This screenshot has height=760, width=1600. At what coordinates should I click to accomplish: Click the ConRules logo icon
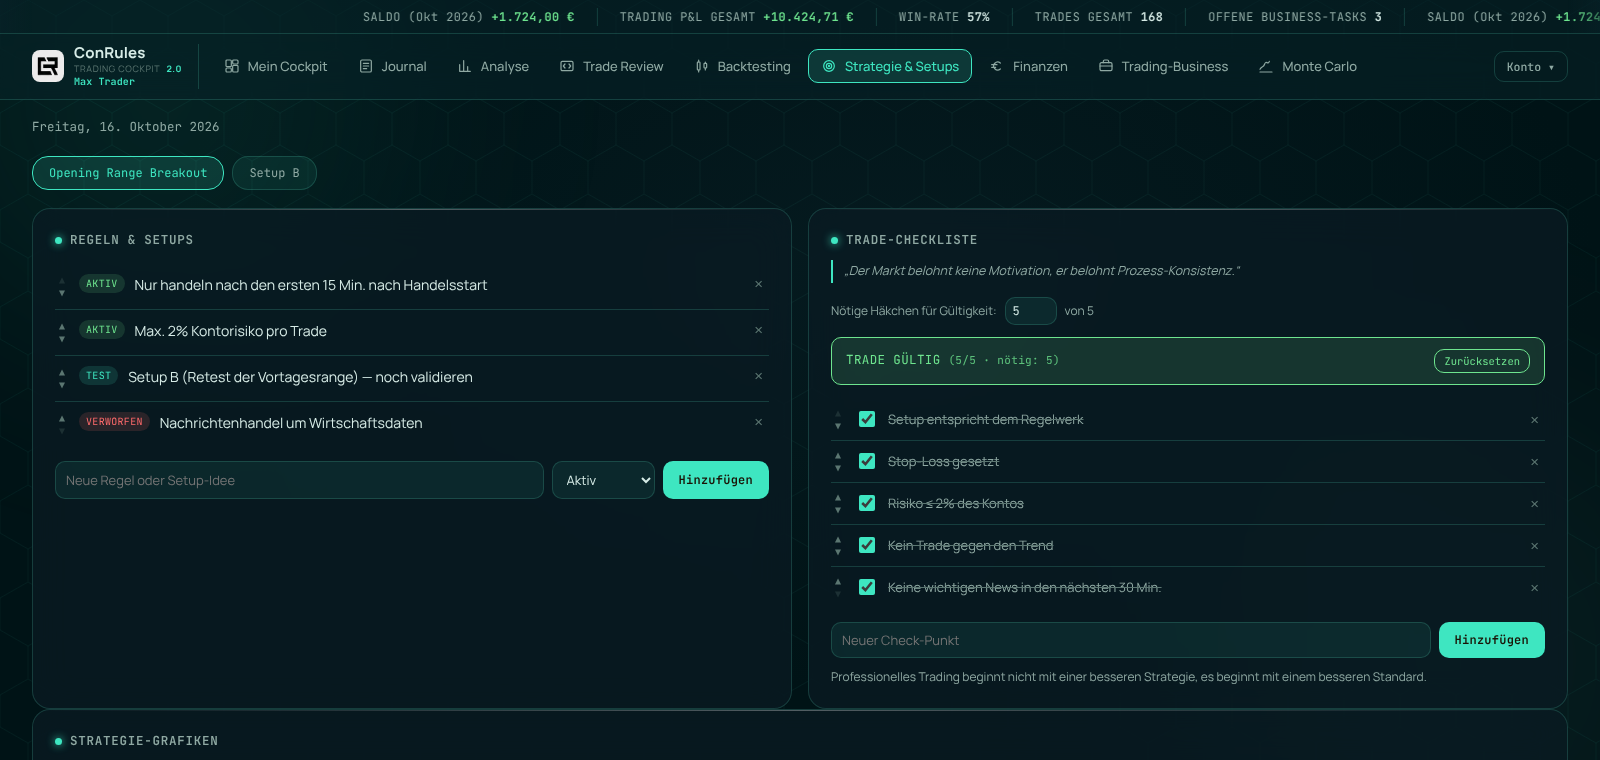48,66
